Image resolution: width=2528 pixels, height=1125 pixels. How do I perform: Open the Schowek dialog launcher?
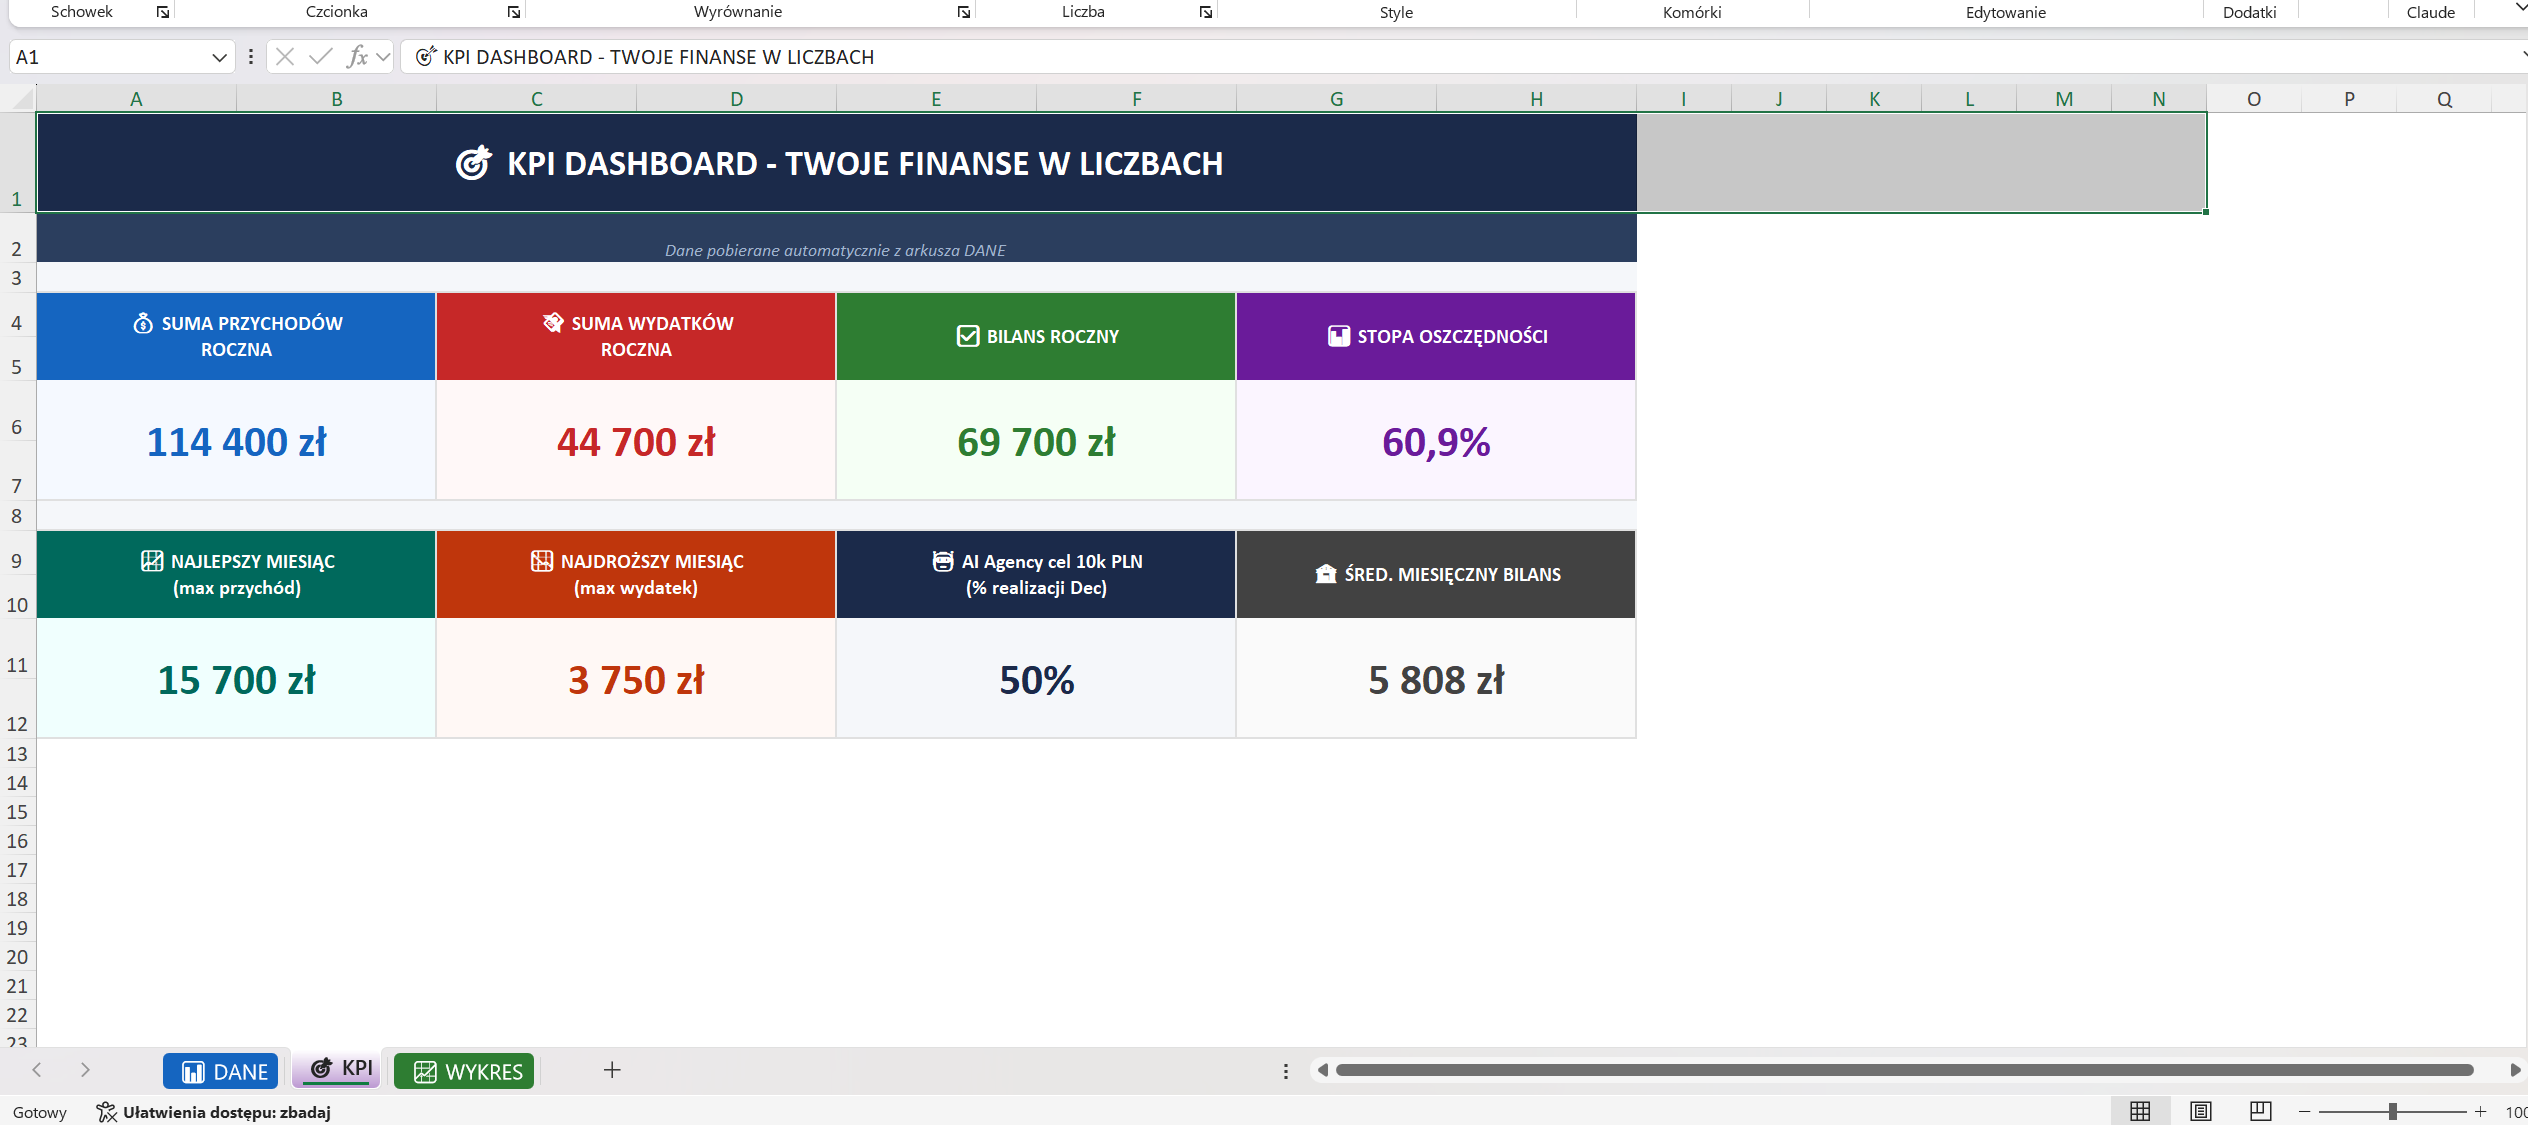163,12
